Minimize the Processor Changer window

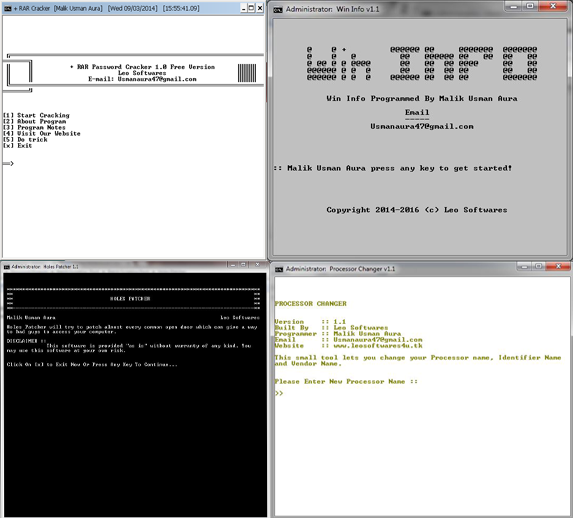[x=524, y=267]
